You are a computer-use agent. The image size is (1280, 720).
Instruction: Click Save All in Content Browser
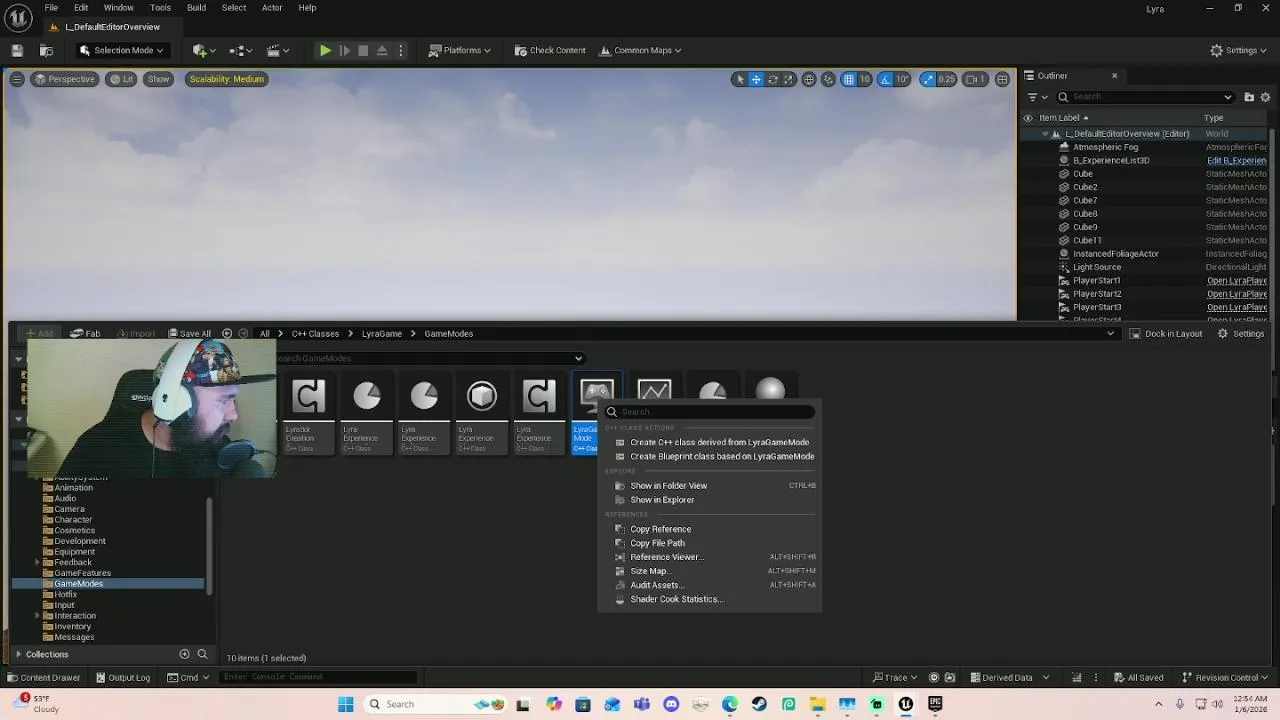[x=189, y=334]
